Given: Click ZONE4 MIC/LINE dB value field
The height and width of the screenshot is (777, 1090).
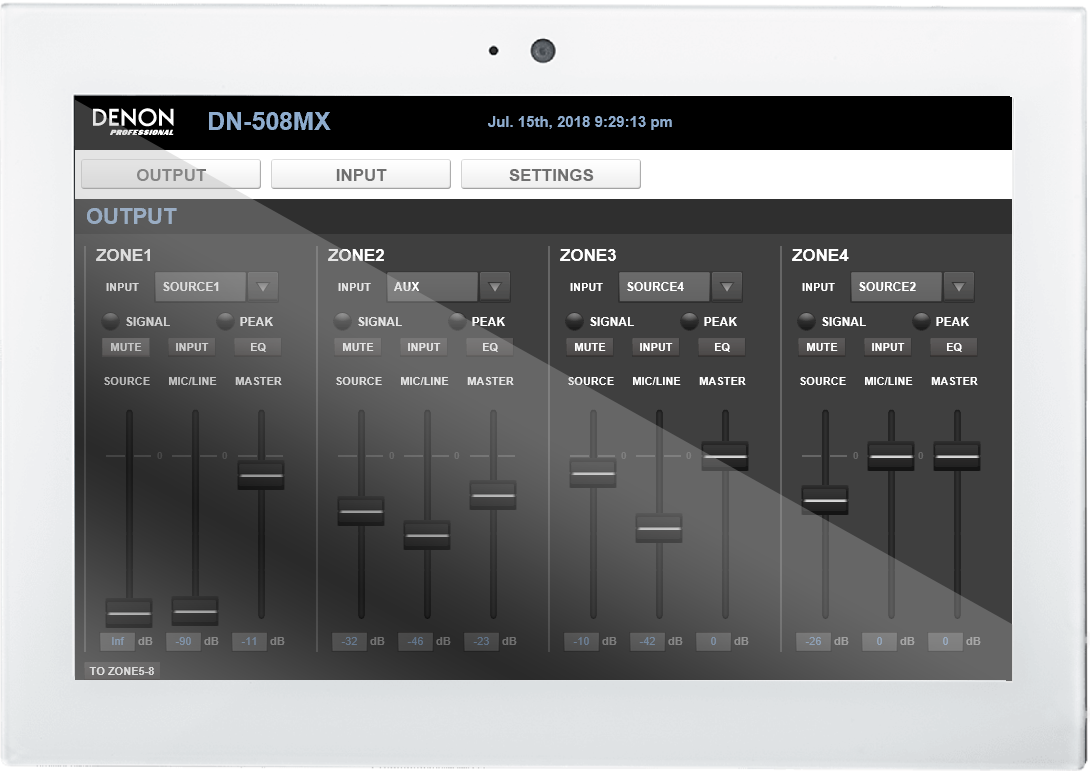Looking at the screenshot, I should [x=880, y=641].
